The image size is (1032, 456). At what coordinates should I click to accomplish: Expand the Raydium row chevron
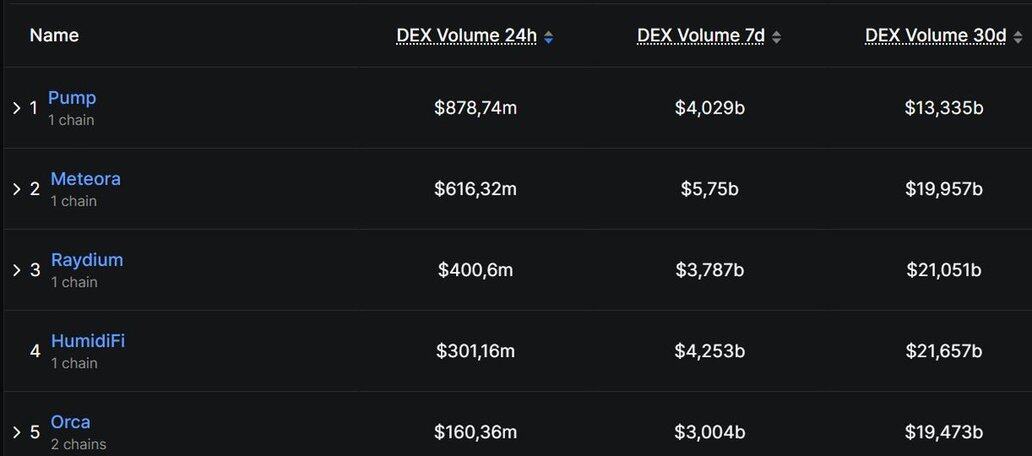[17, 270]
